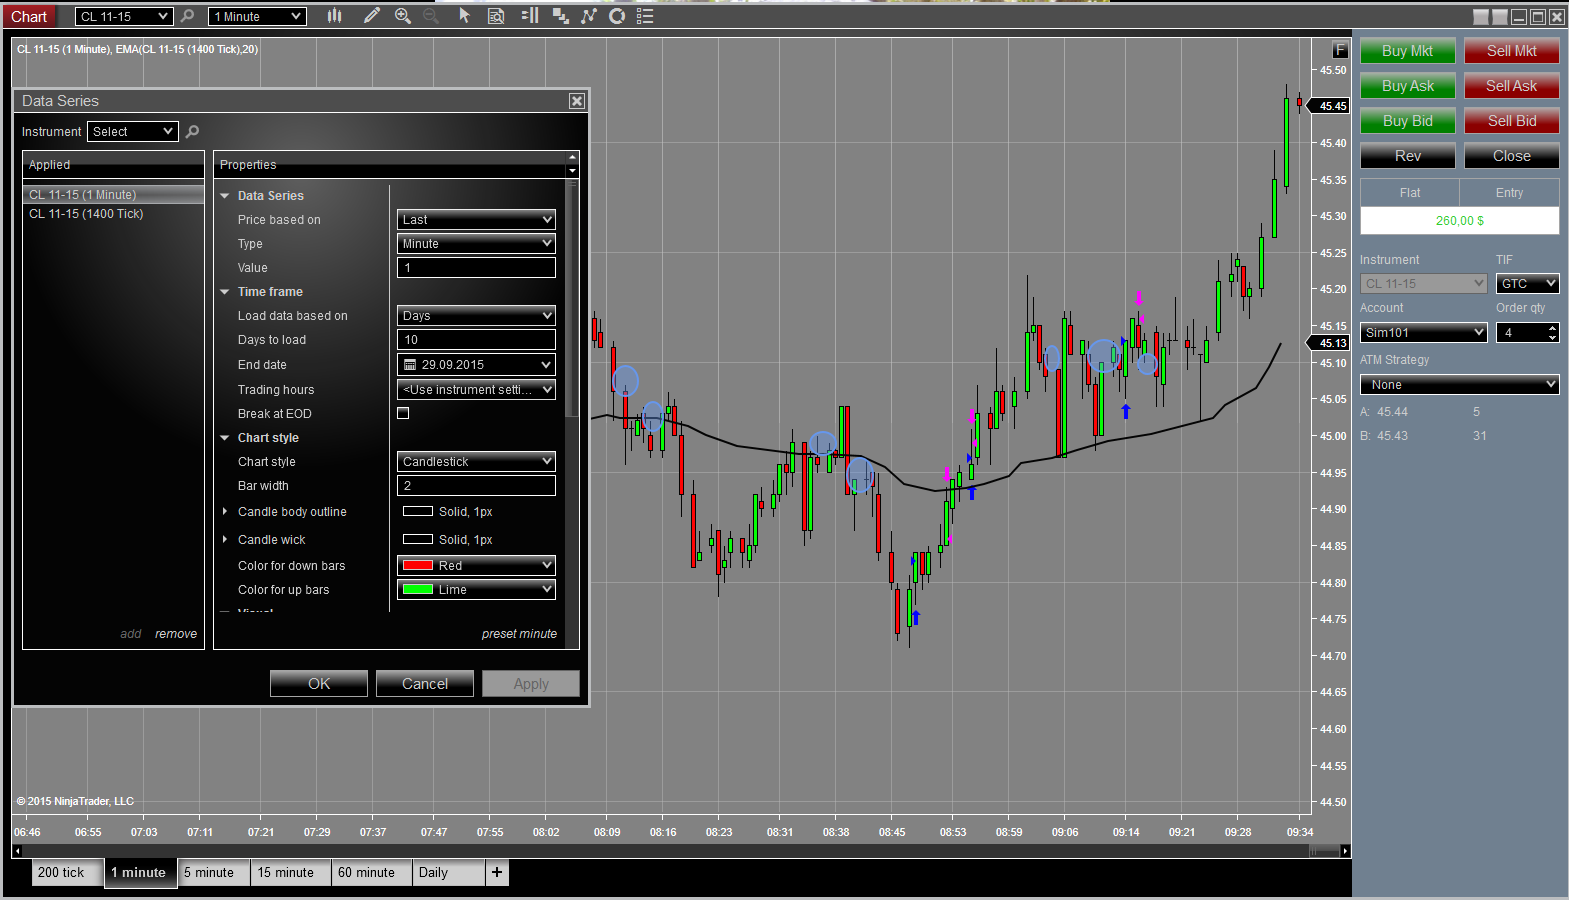Click the instrument search magnifier in chart toolbar

click(187, 16)
